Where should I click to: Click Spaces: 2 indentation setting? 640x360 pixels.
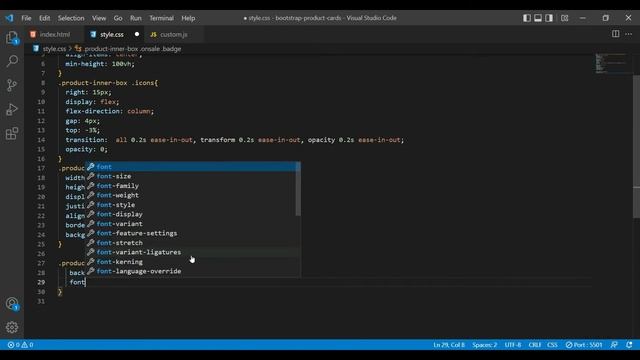(484, 345)
